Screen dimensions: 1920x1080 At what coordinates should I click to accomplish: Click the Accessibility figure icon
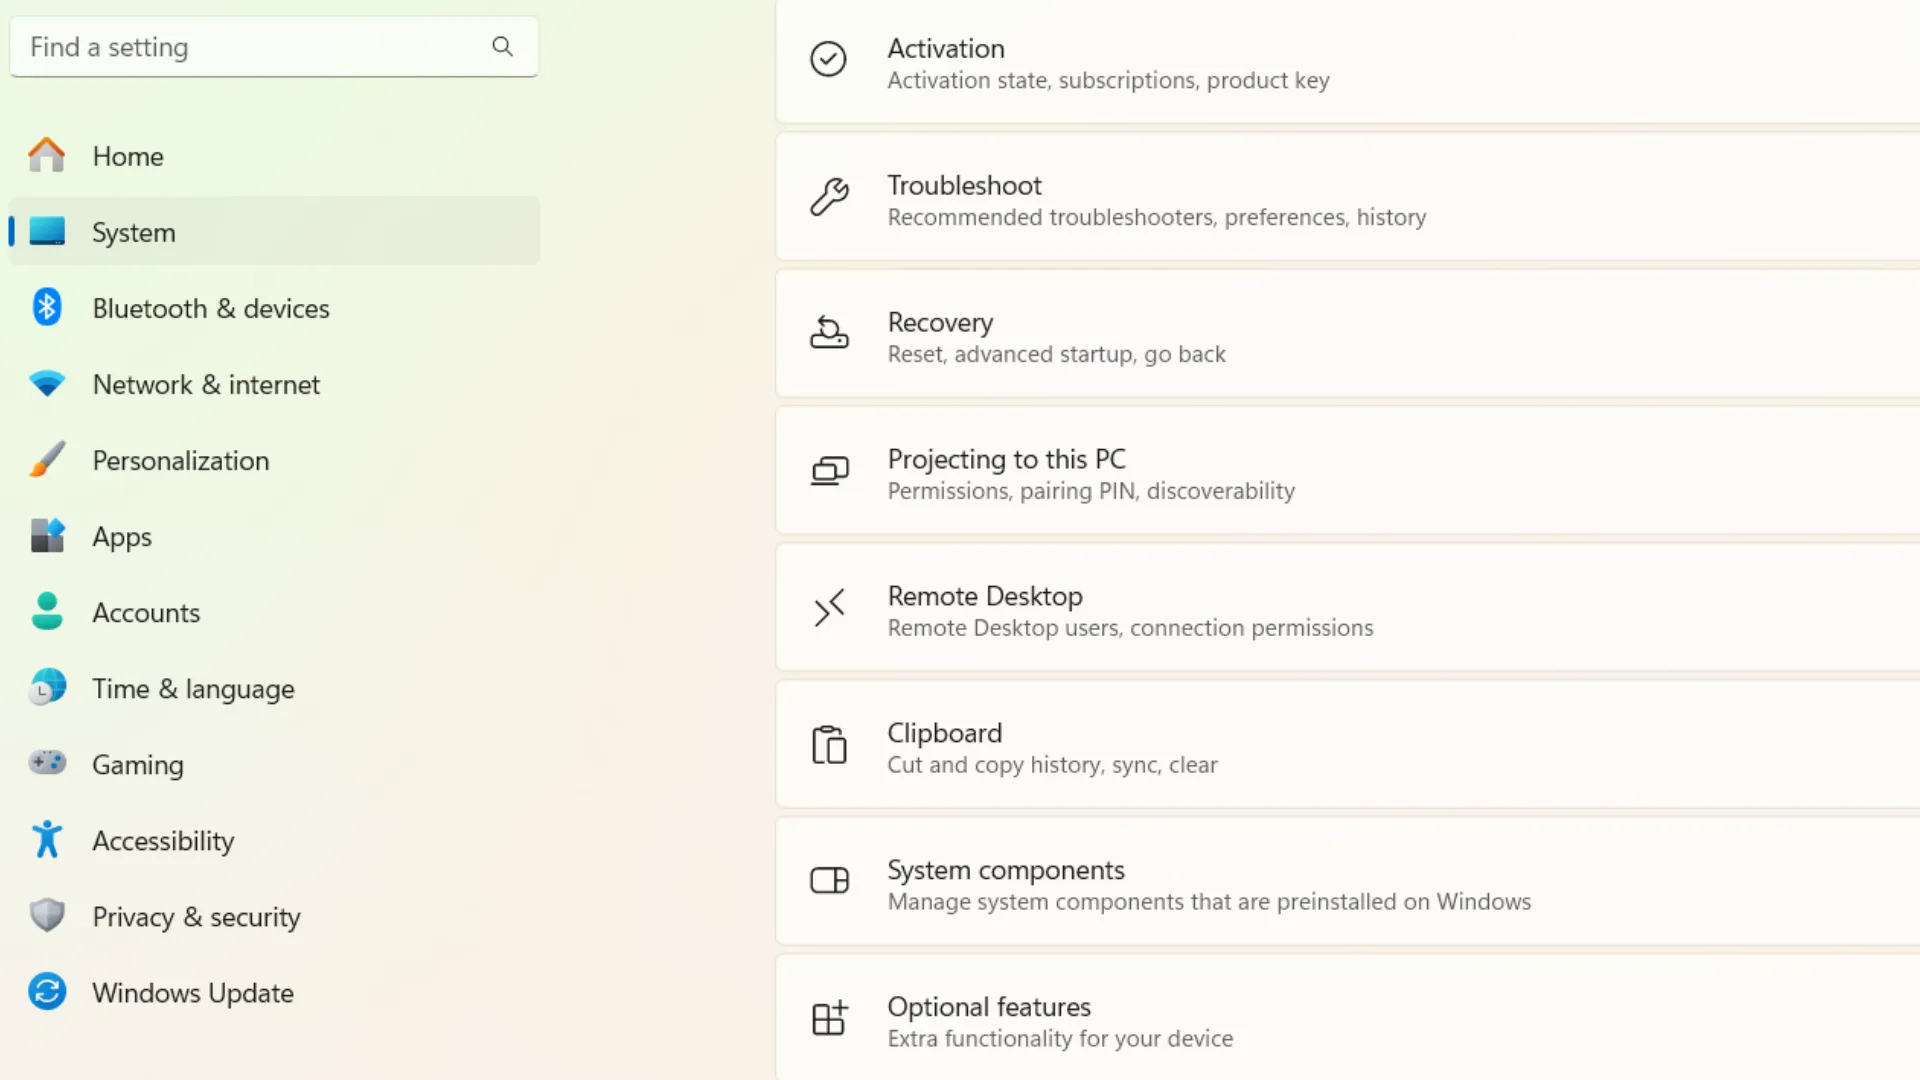[47, 840]
